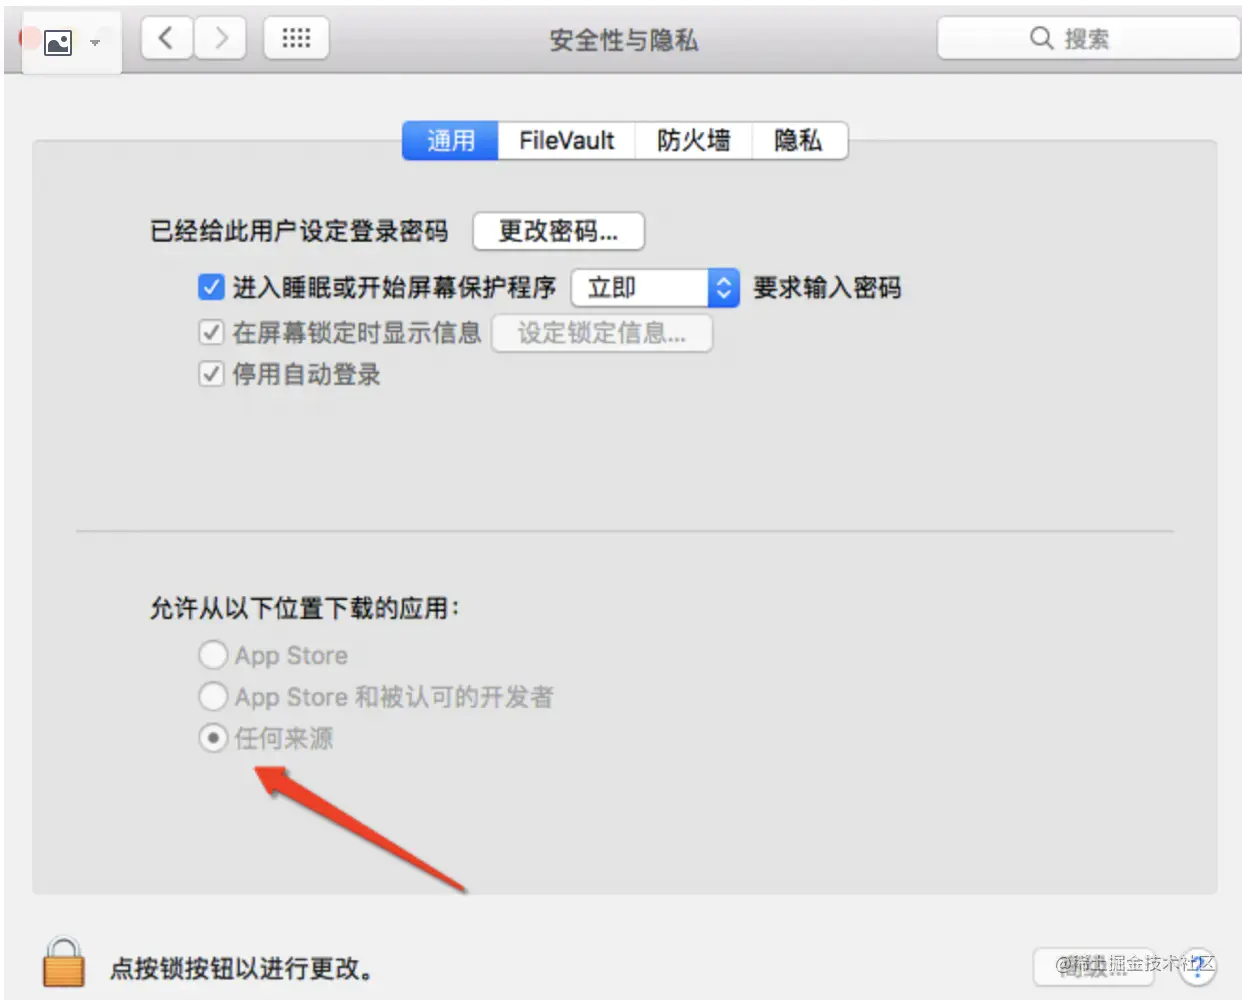
Task: Click the 设定锁定信息... button
Action: click(602, 333)
